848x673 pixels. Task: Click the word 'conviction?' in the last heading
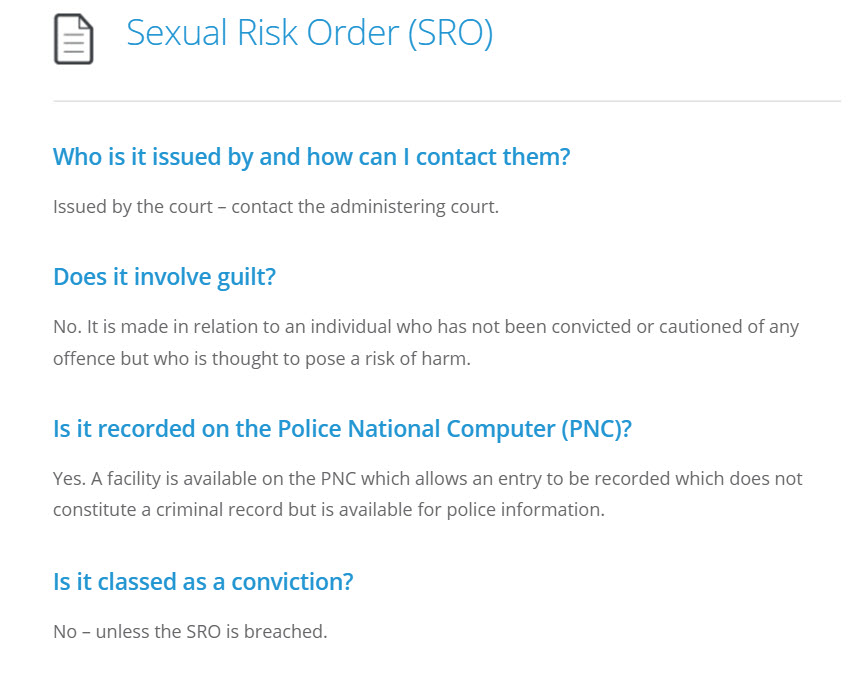[x=292, y=582]
